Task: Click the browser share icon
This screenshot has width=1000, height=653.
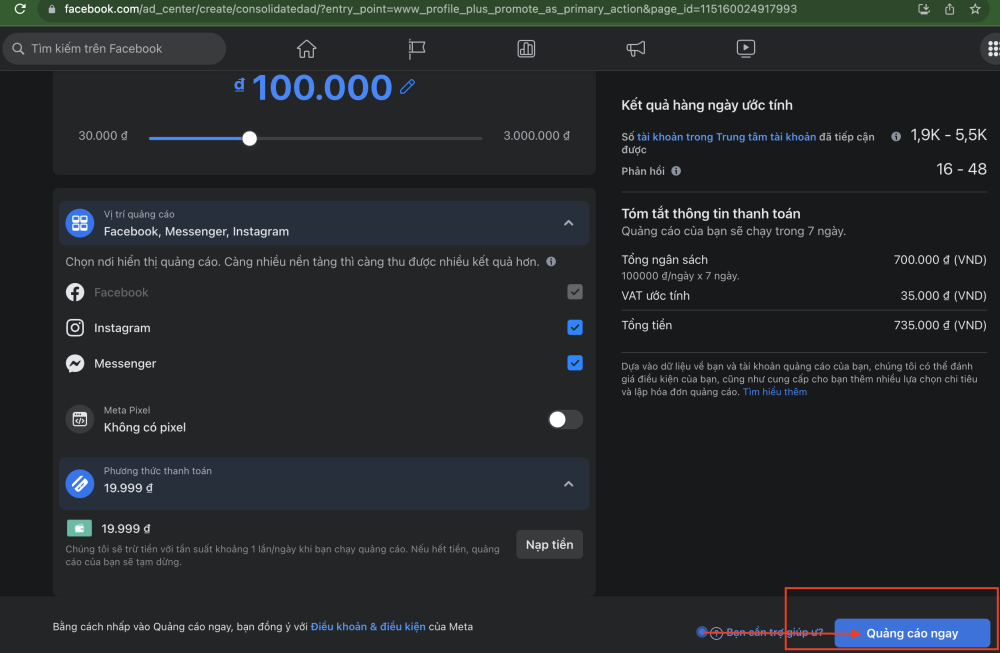Action: [950, 9]
